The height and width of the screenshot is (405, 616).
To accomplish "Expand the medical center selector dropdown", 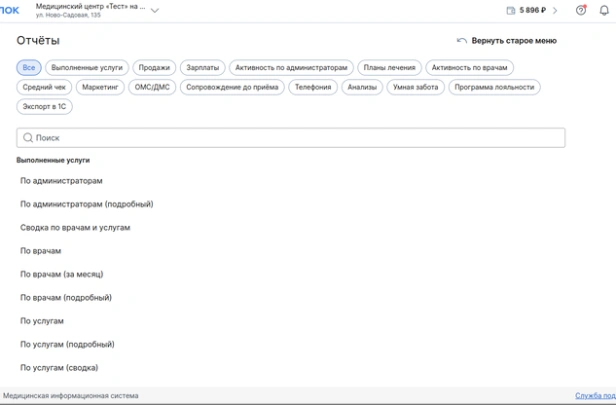I will click(x=154, y=10).
